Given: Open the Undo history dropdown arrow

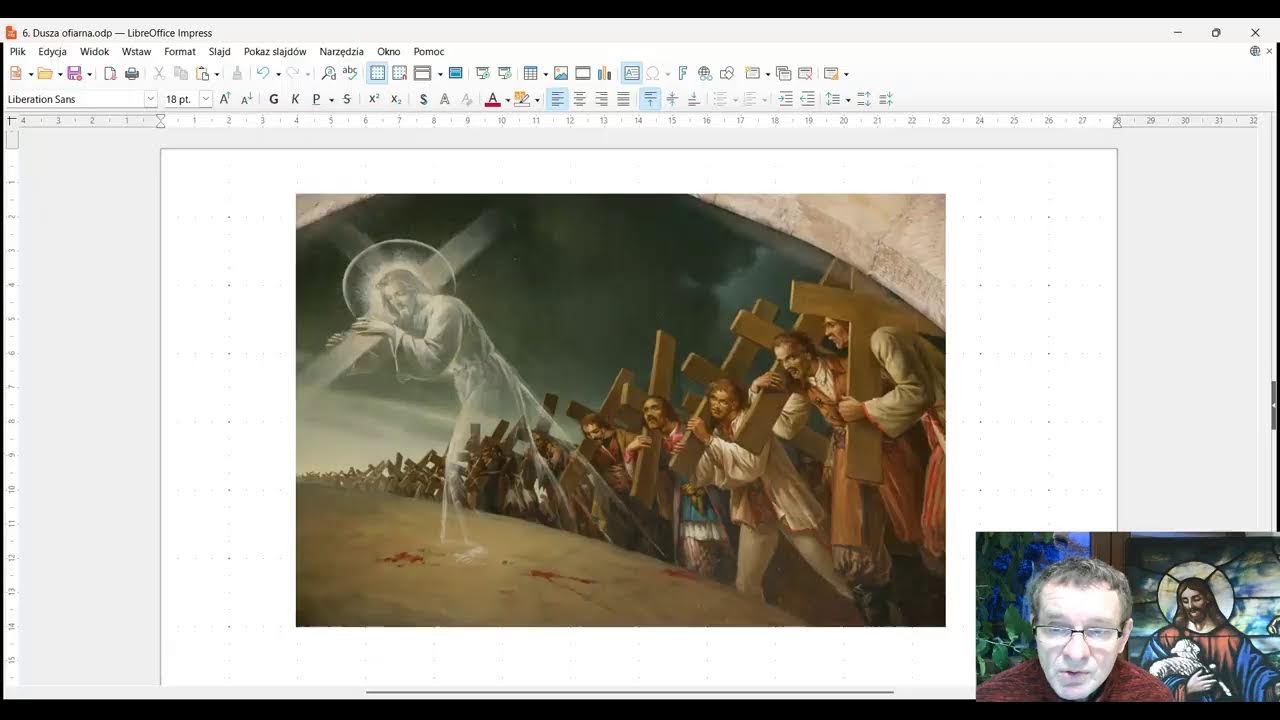Looking at the screenshot, I should pos(278,74).
